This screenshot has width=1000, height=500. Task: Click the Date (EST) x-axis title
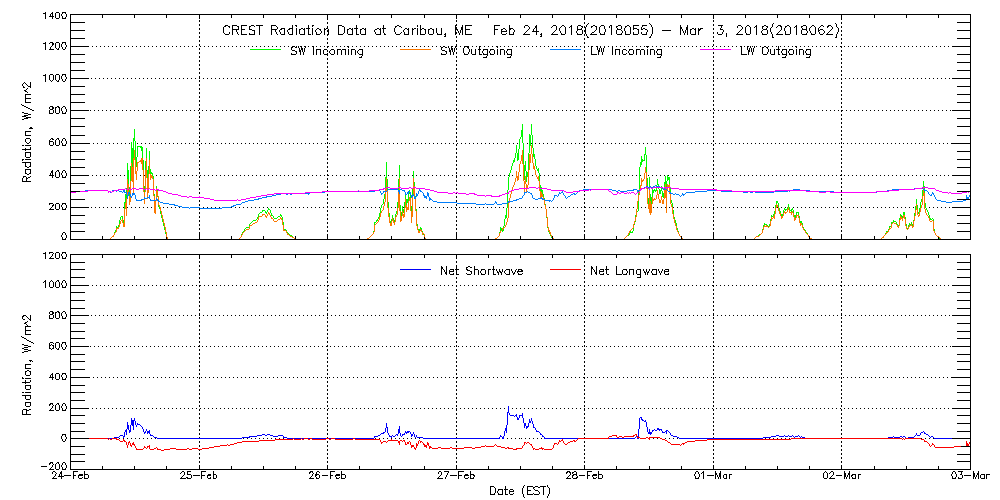point(520,491)
